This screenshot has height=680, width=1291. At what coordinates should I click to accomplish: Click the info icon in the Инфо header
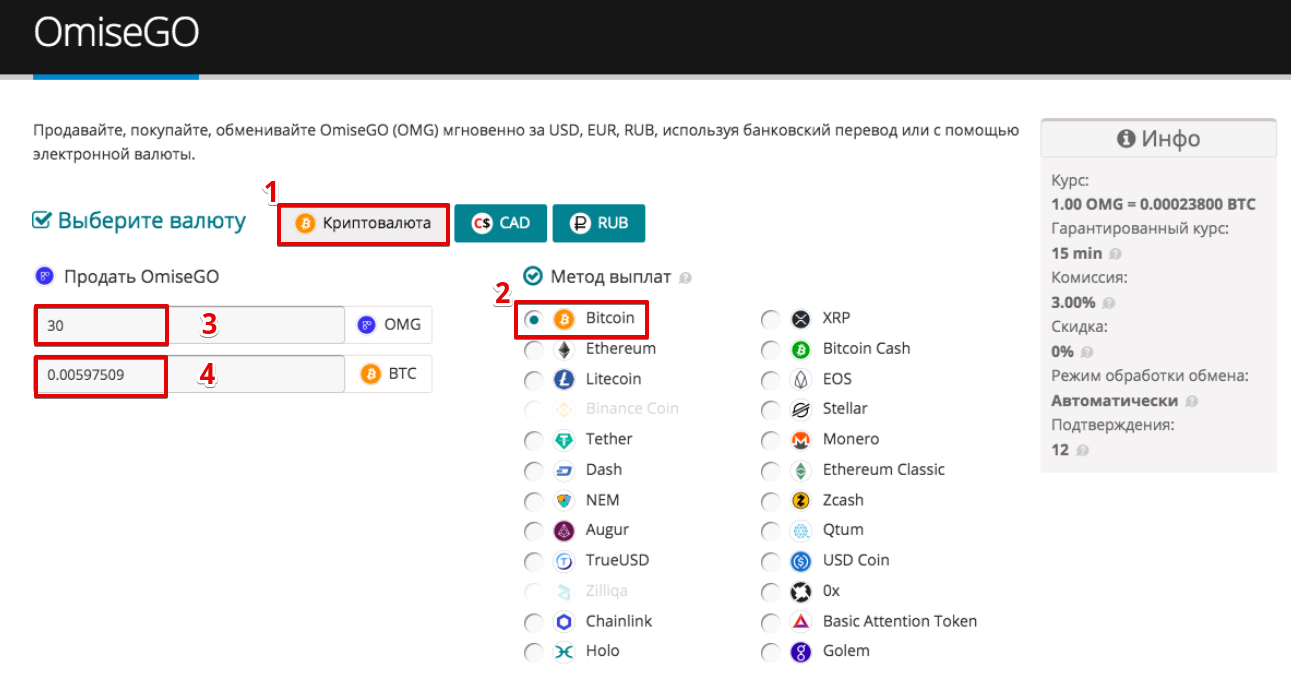1126,139
